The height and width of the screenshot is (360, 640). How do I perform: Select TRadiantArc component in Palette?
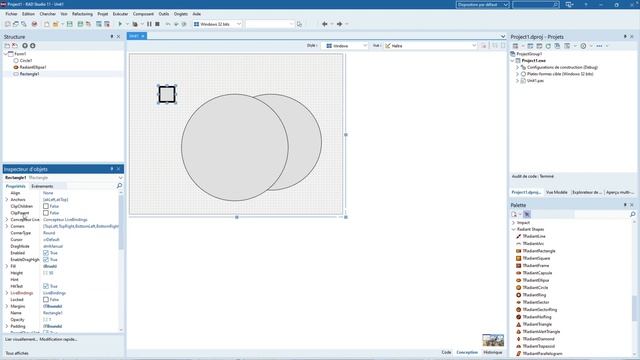point(533,244)
